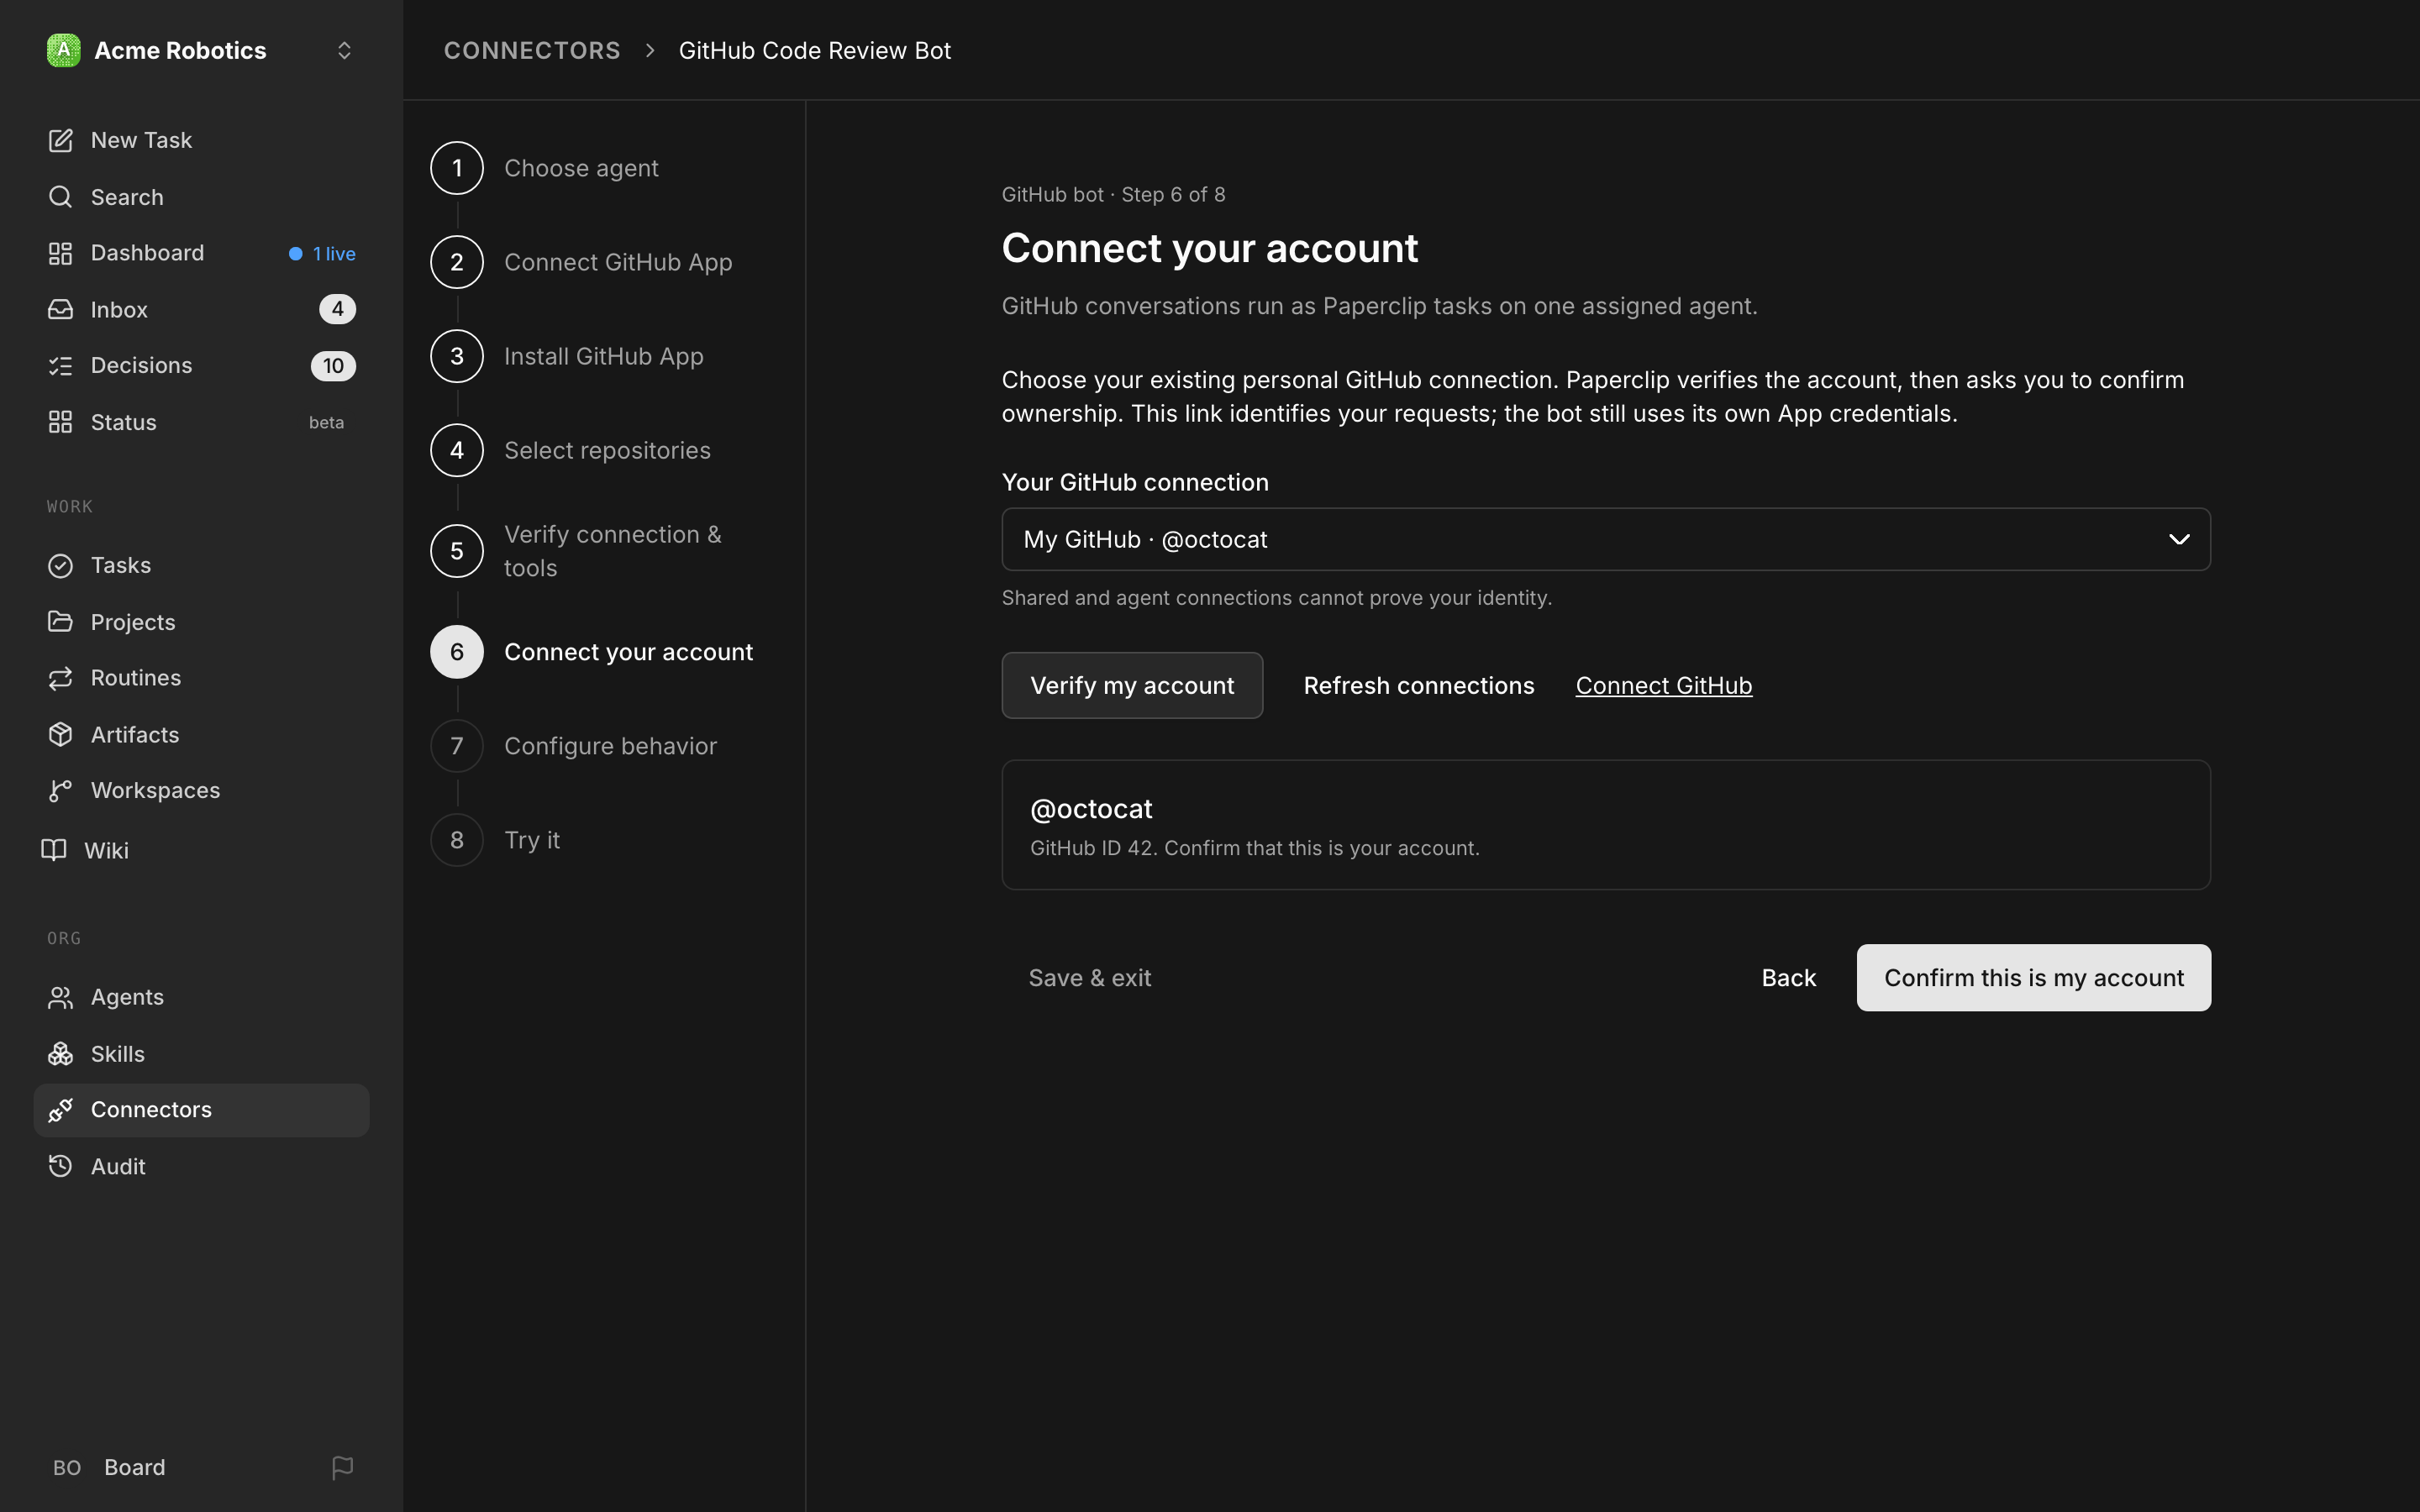Click Refresh connections
Image resolution: width=2420 pixels, height=1512 pixels.
point(1419,685)
